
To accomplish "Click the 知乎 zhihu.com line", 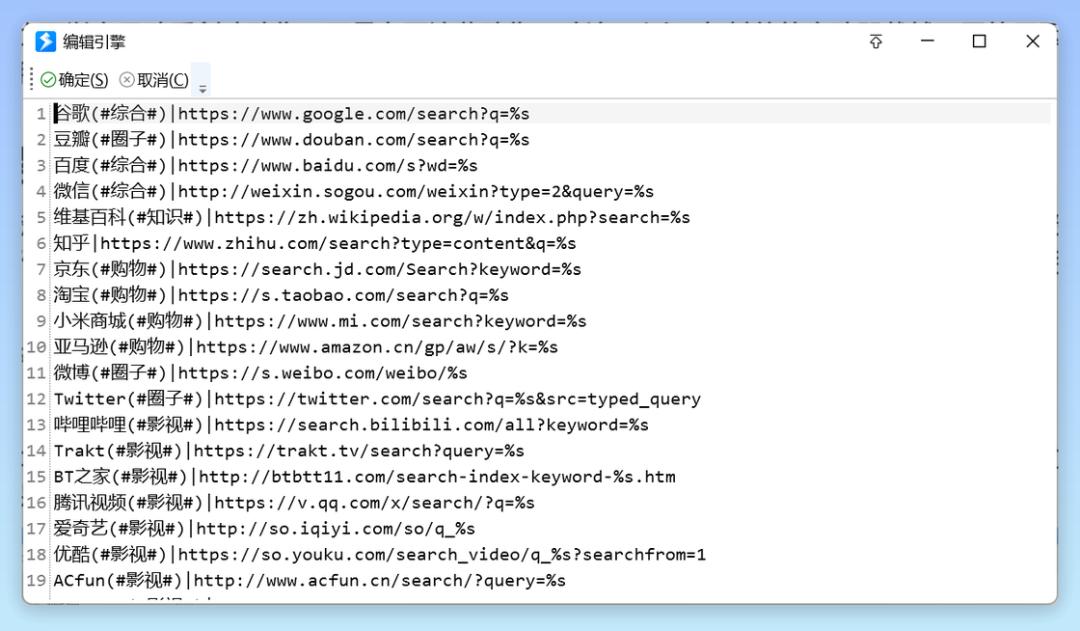I will [315, 243].
